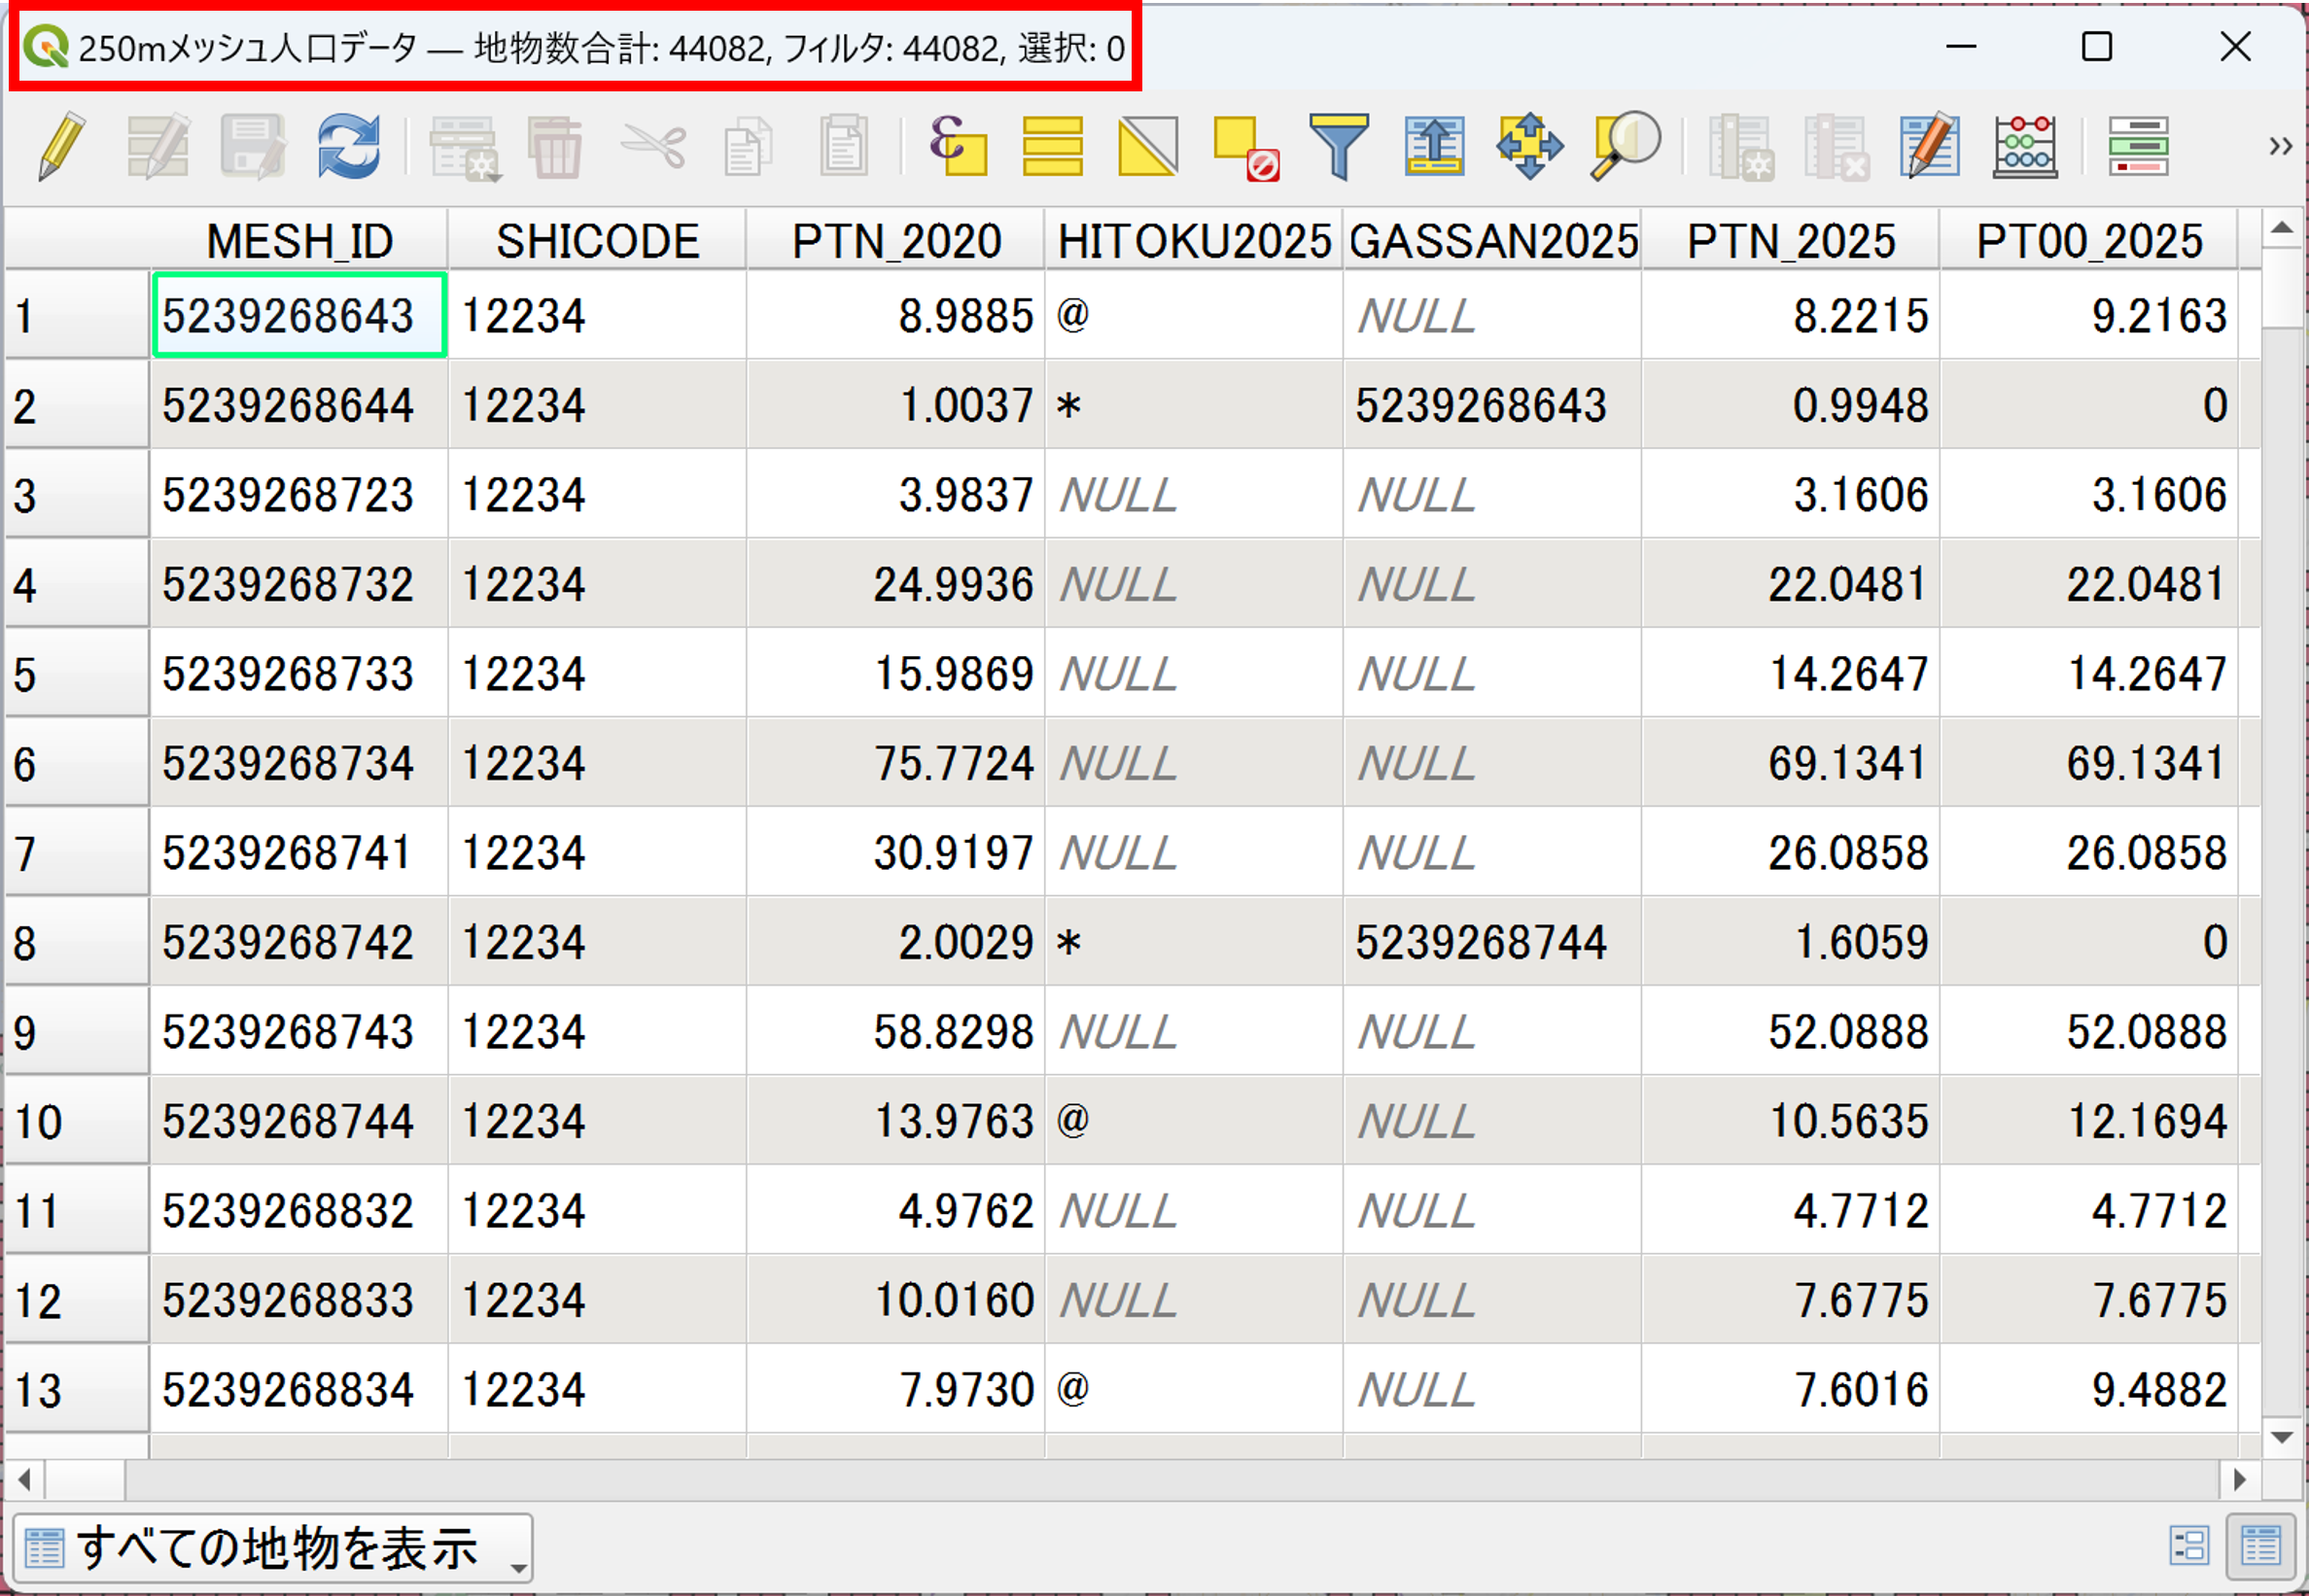This screenshot has width=2309, height=1596.
Task: Sort by the MESH_ID column header
Action: pos(299,241)
